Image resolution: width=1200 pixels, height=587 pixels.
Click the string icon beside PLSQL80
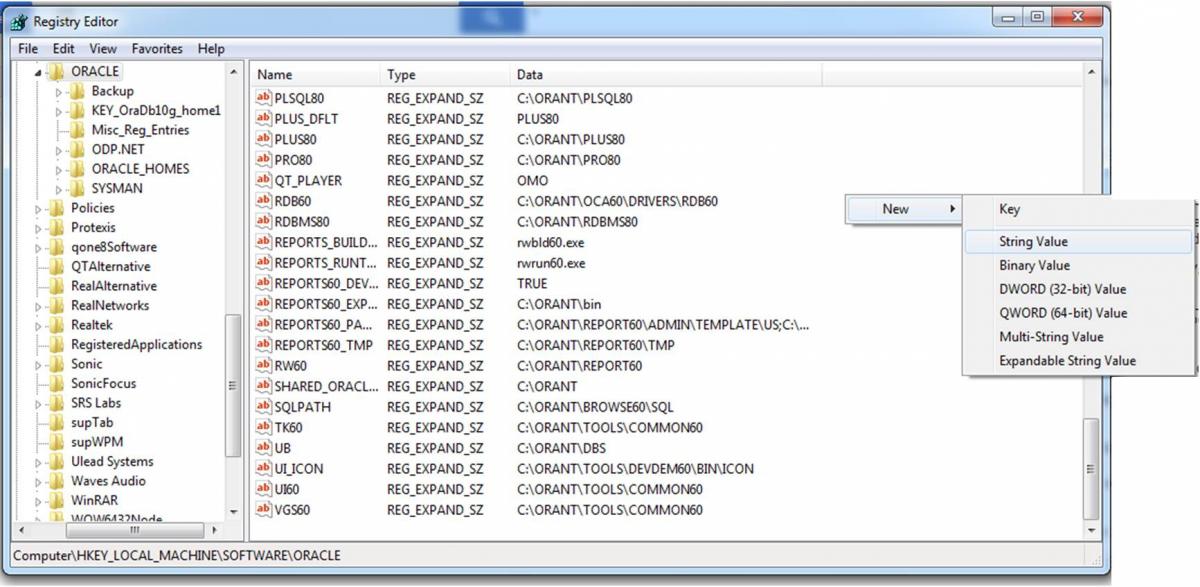coord(264,98)
